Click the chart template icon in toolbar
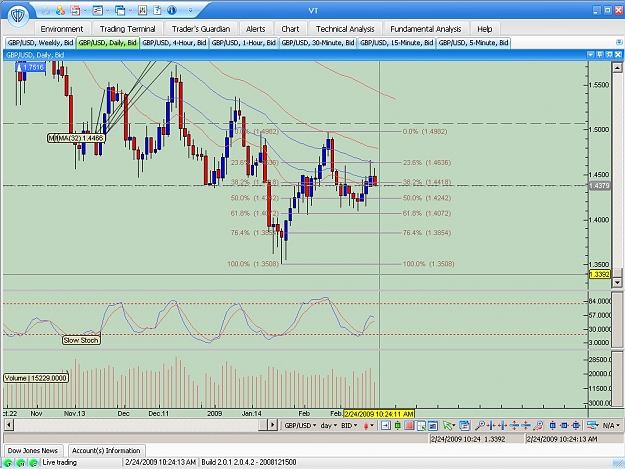This screenshot has height=469, width=625. [x=464, y=426]
